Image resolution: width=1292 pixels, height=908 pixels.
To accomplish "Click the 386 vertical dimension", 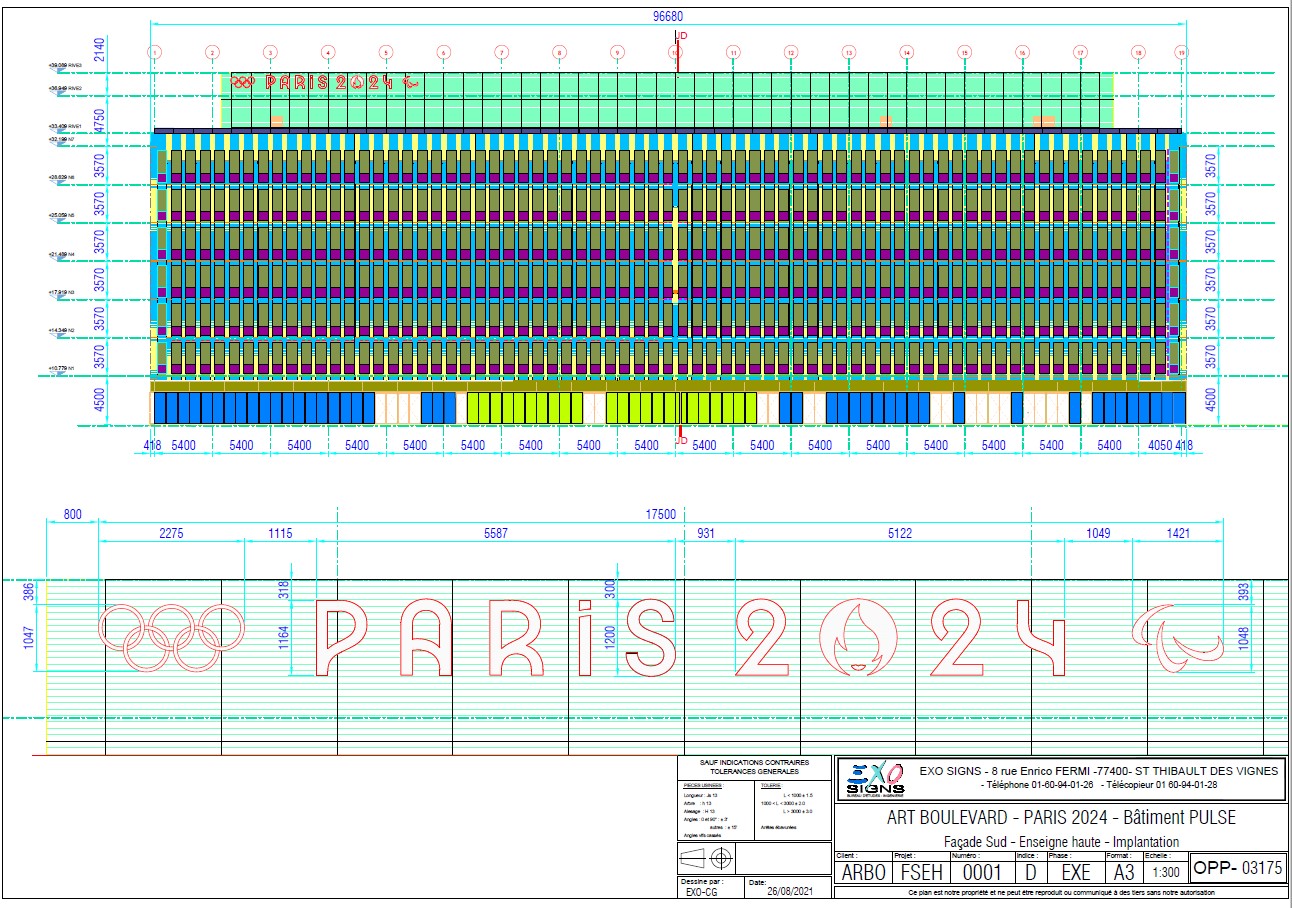I will (x=28, y=591).
